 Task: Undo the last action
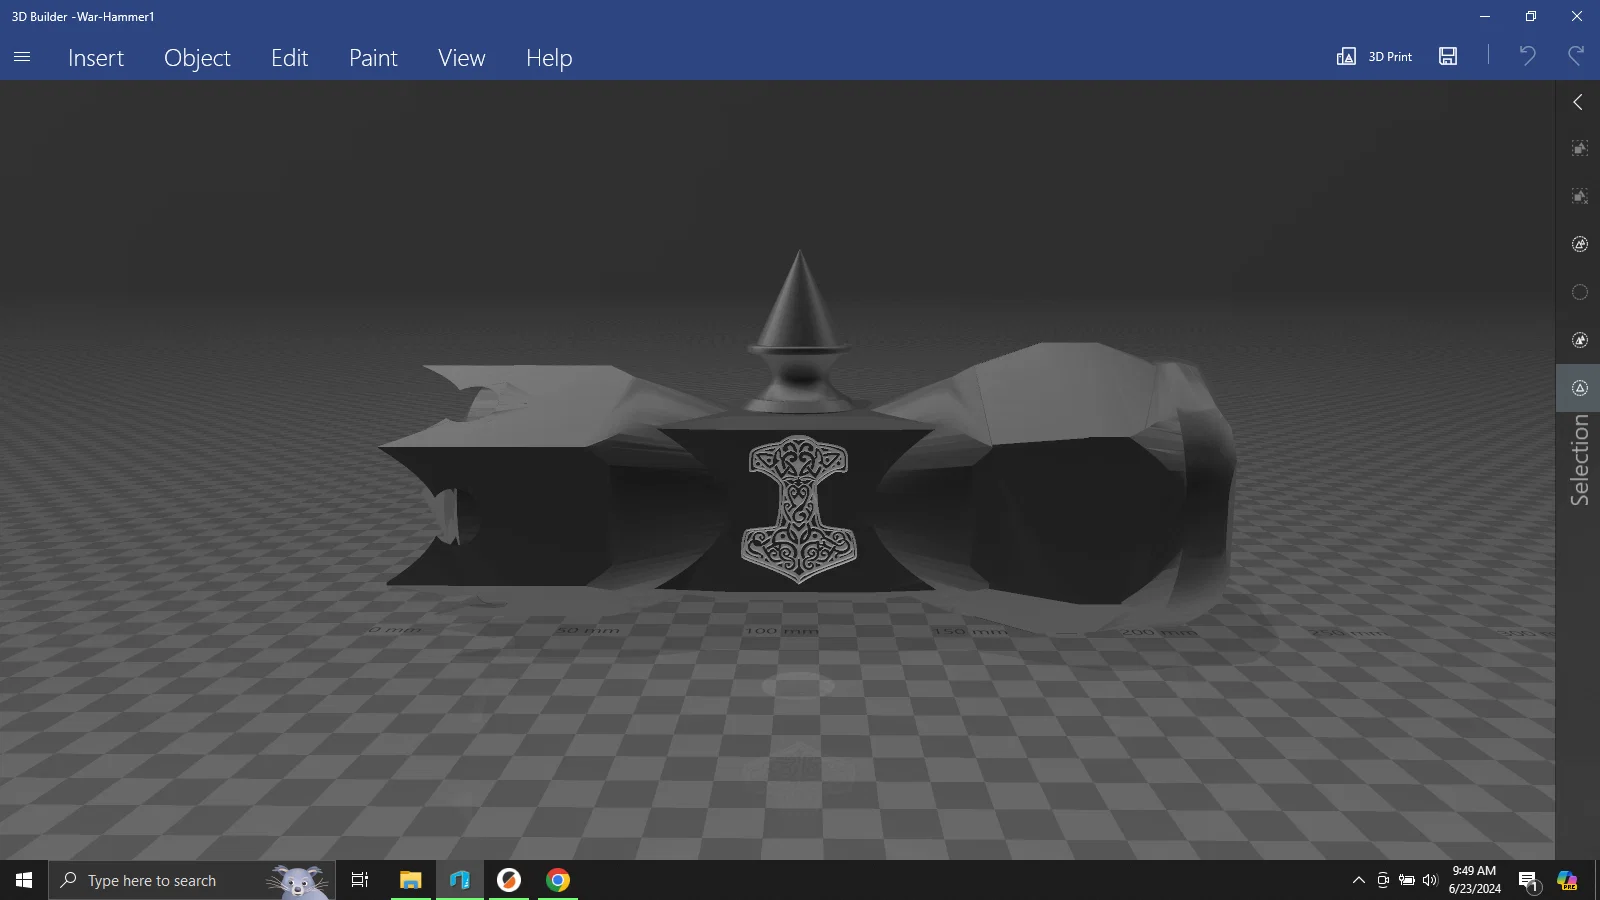click(1527, 55)
